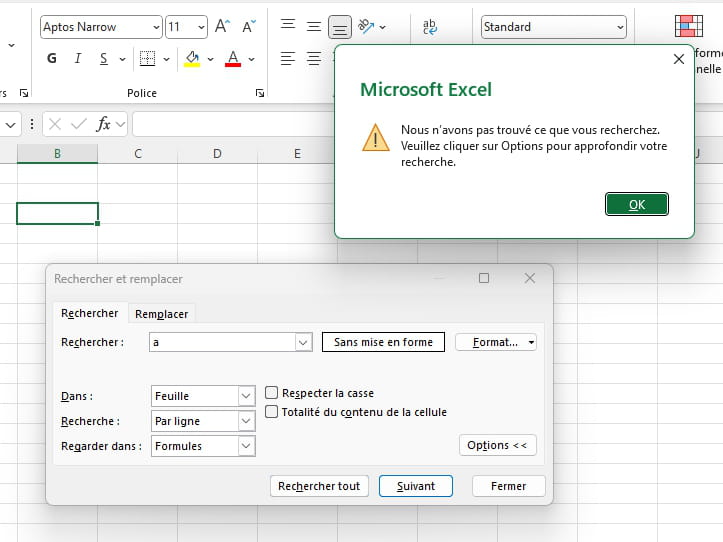Apply red font color
723x542 pixels.
click(x=233, y=59)
